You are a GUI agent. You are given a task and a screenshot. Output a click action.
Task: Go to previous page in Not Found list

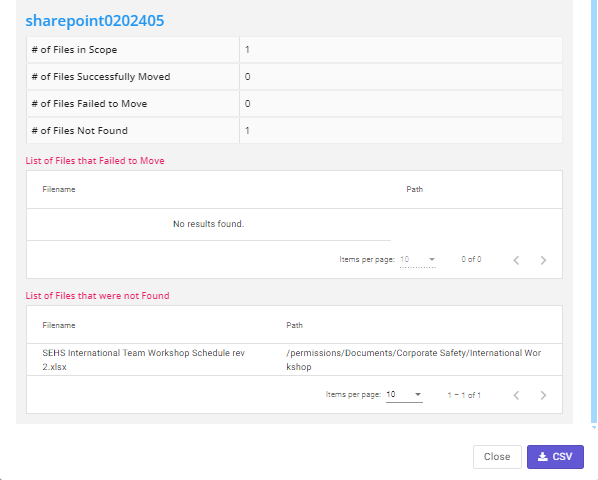click(x=516, y=395)
